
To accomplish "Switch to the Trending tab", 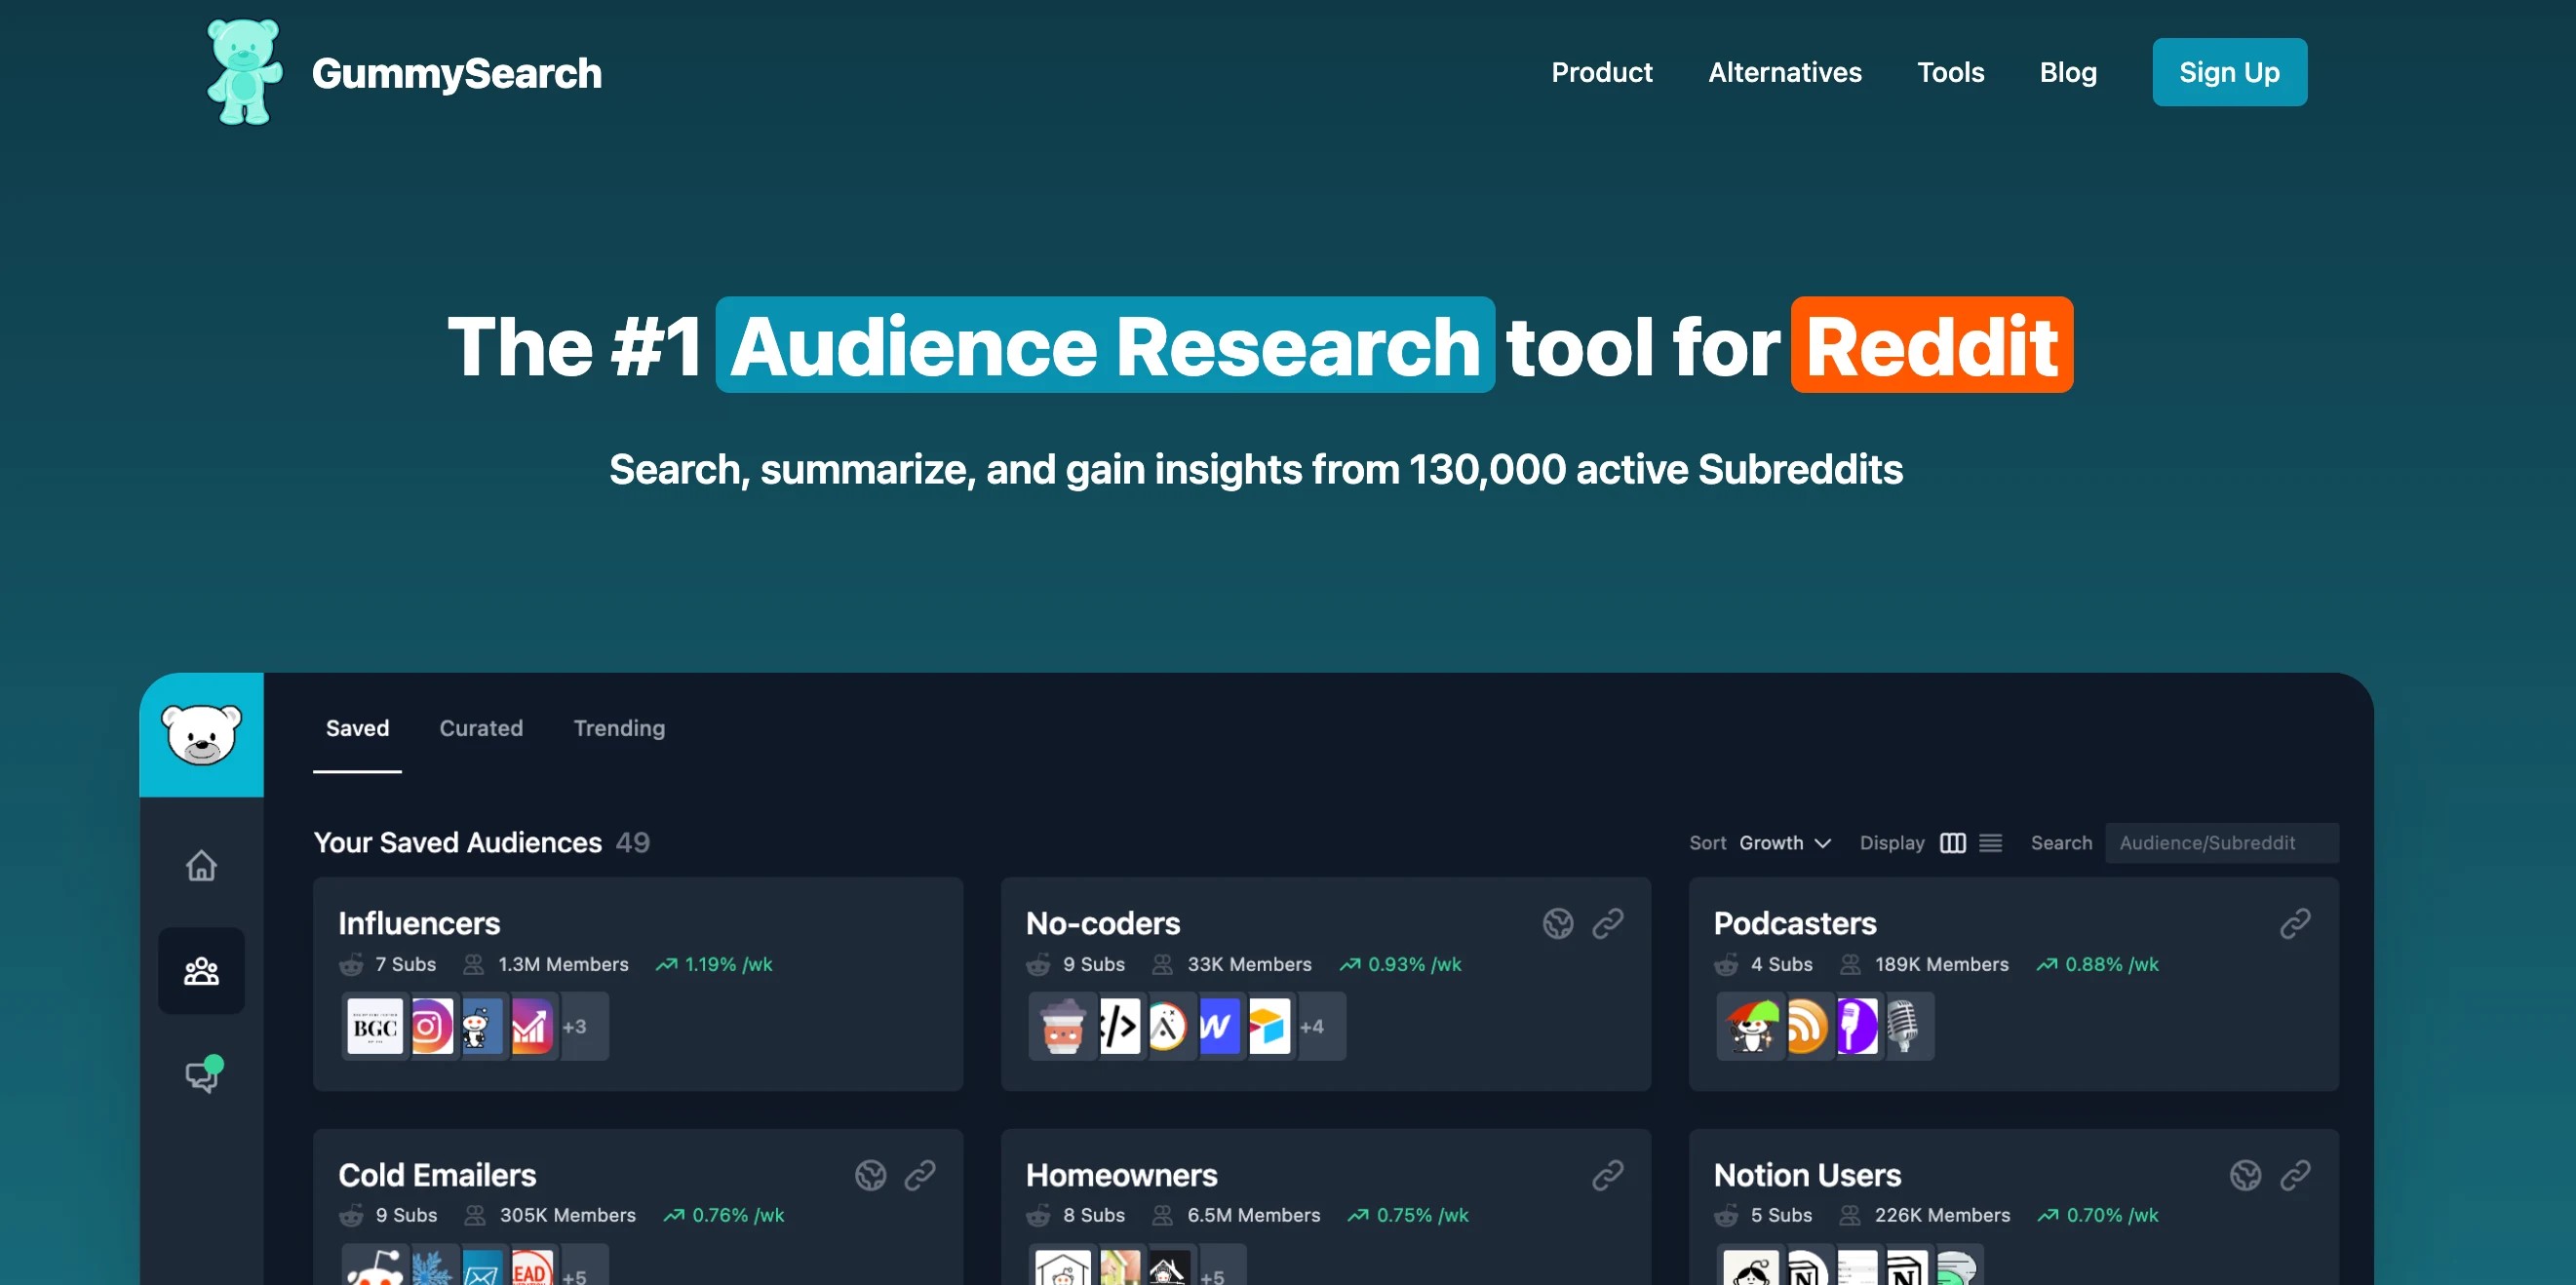I will click(619, 728).
